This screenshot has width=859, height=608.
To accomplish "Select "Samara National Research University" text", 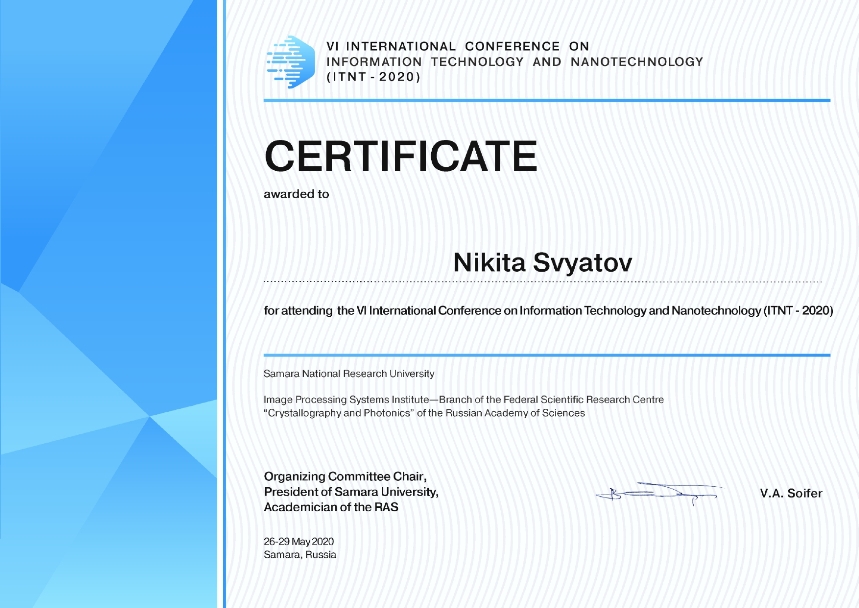I will click(349, 374).
